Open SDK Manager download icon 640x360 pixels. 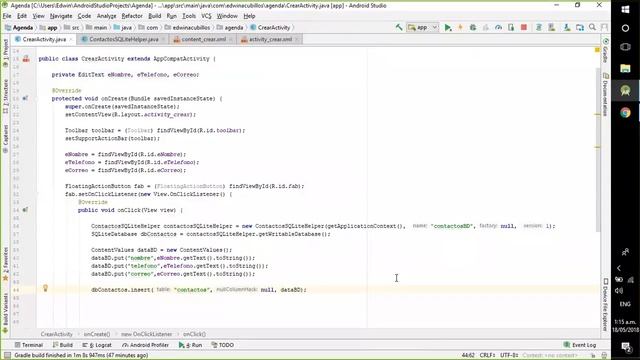point(567,27)
